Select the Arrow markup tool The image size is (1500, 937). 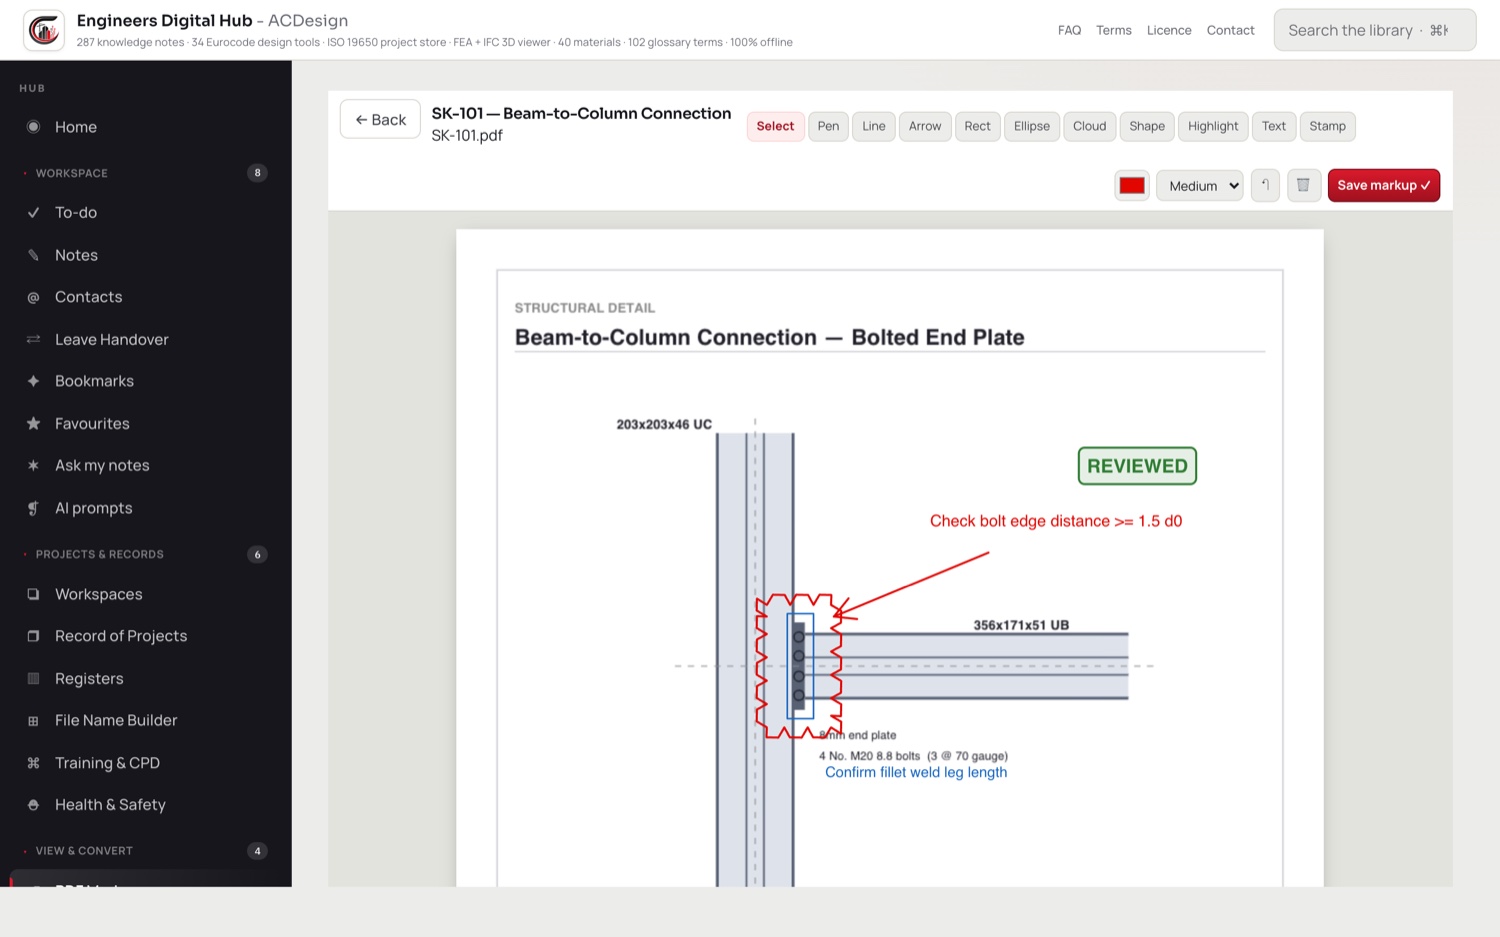tap(925, 126)
